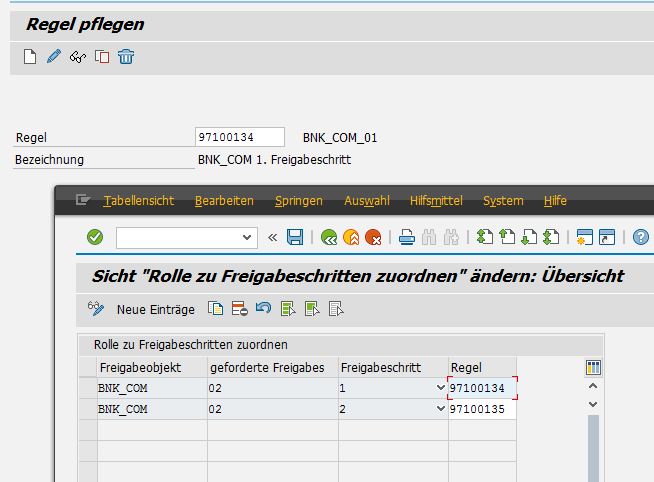Viewport: 654px width, 482px height.
Task: Click the blue help question mark icon
Action: tap(641, 237)
